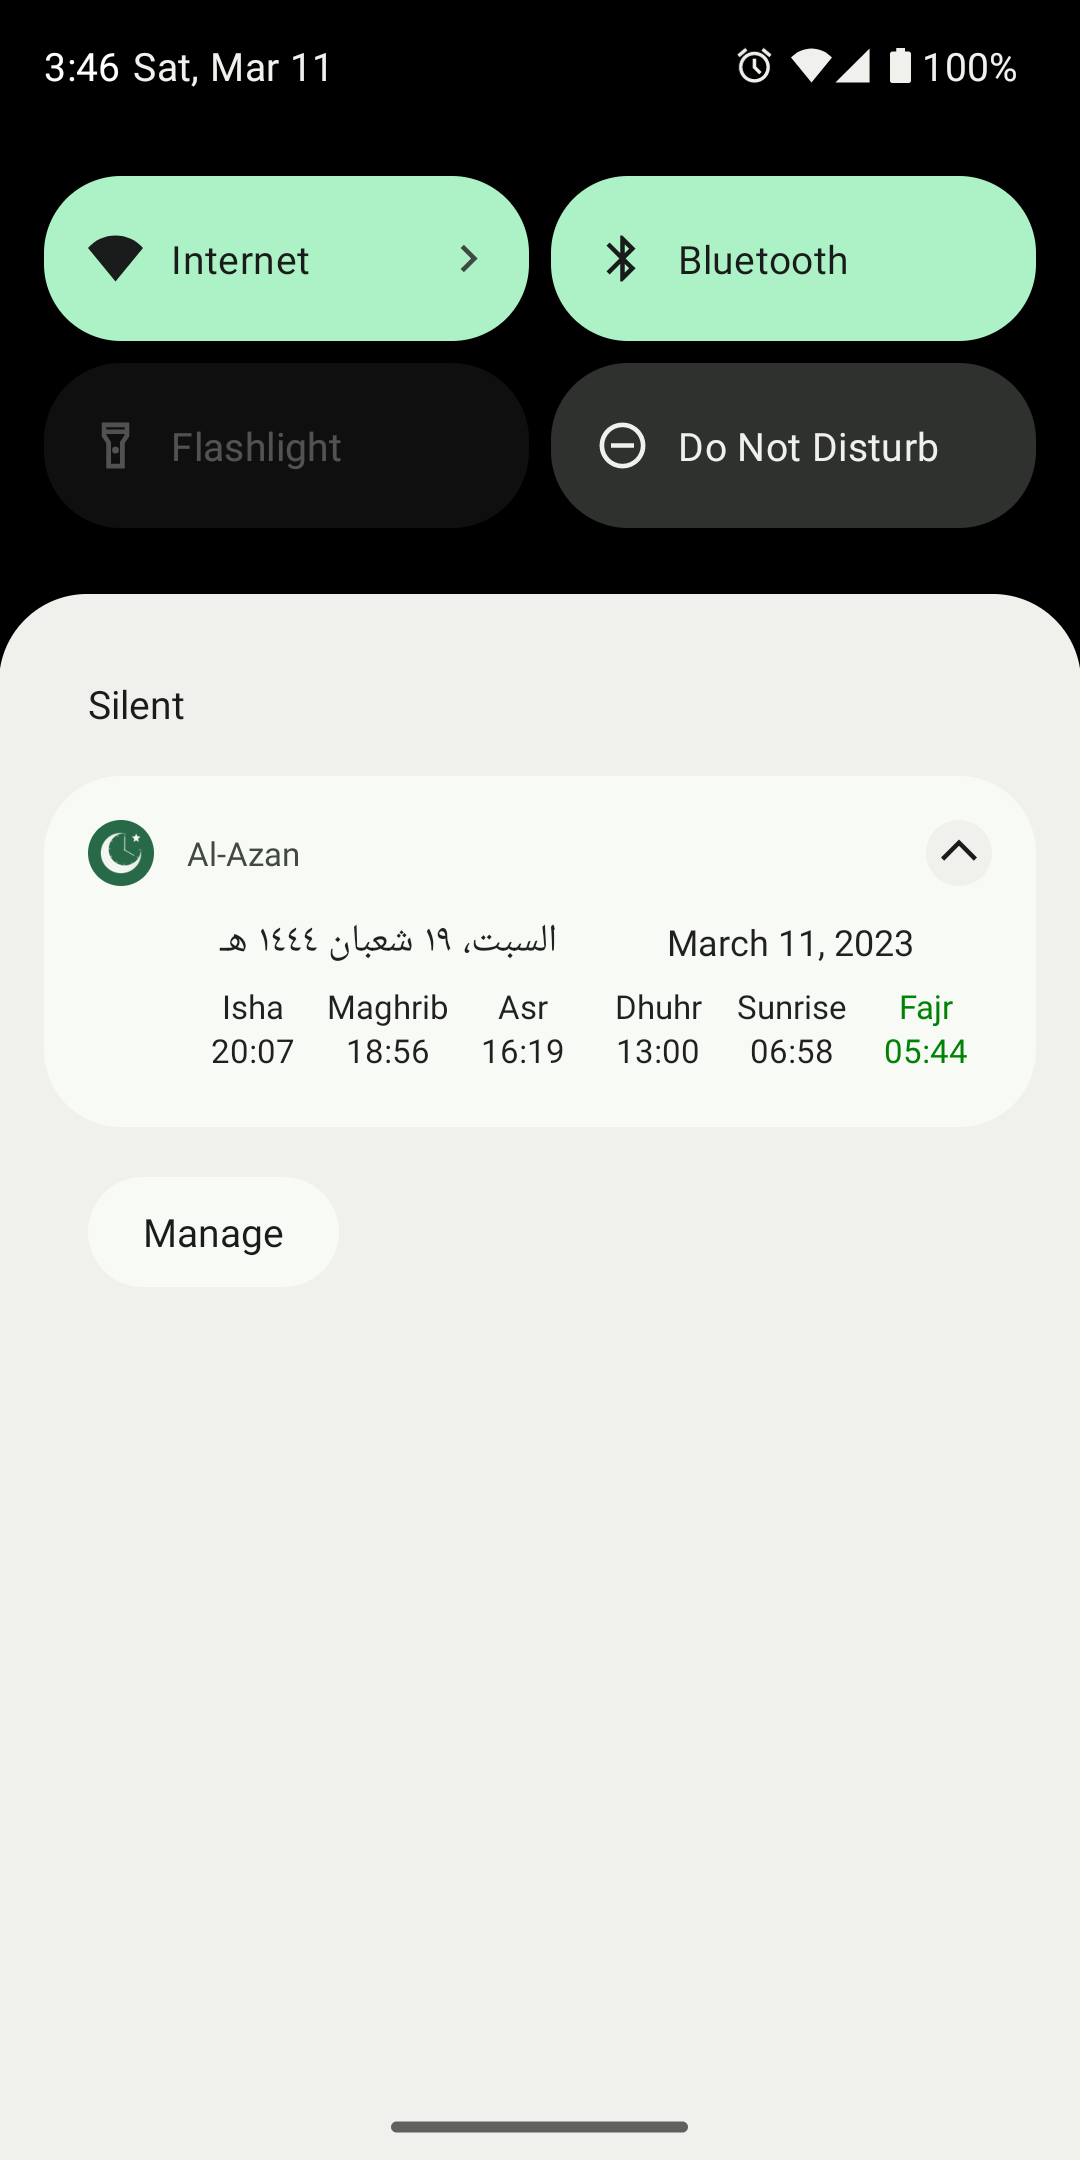The height and width of the screenshot is (2160, 1080).
Task: Tap the Manage notifications button
Action: pos(213,1232)
